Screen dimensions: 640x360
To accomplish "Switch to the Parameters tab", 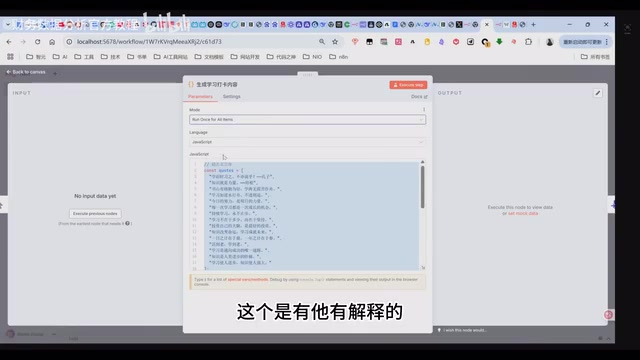I will pyautogui.click(x=200, y=97).
